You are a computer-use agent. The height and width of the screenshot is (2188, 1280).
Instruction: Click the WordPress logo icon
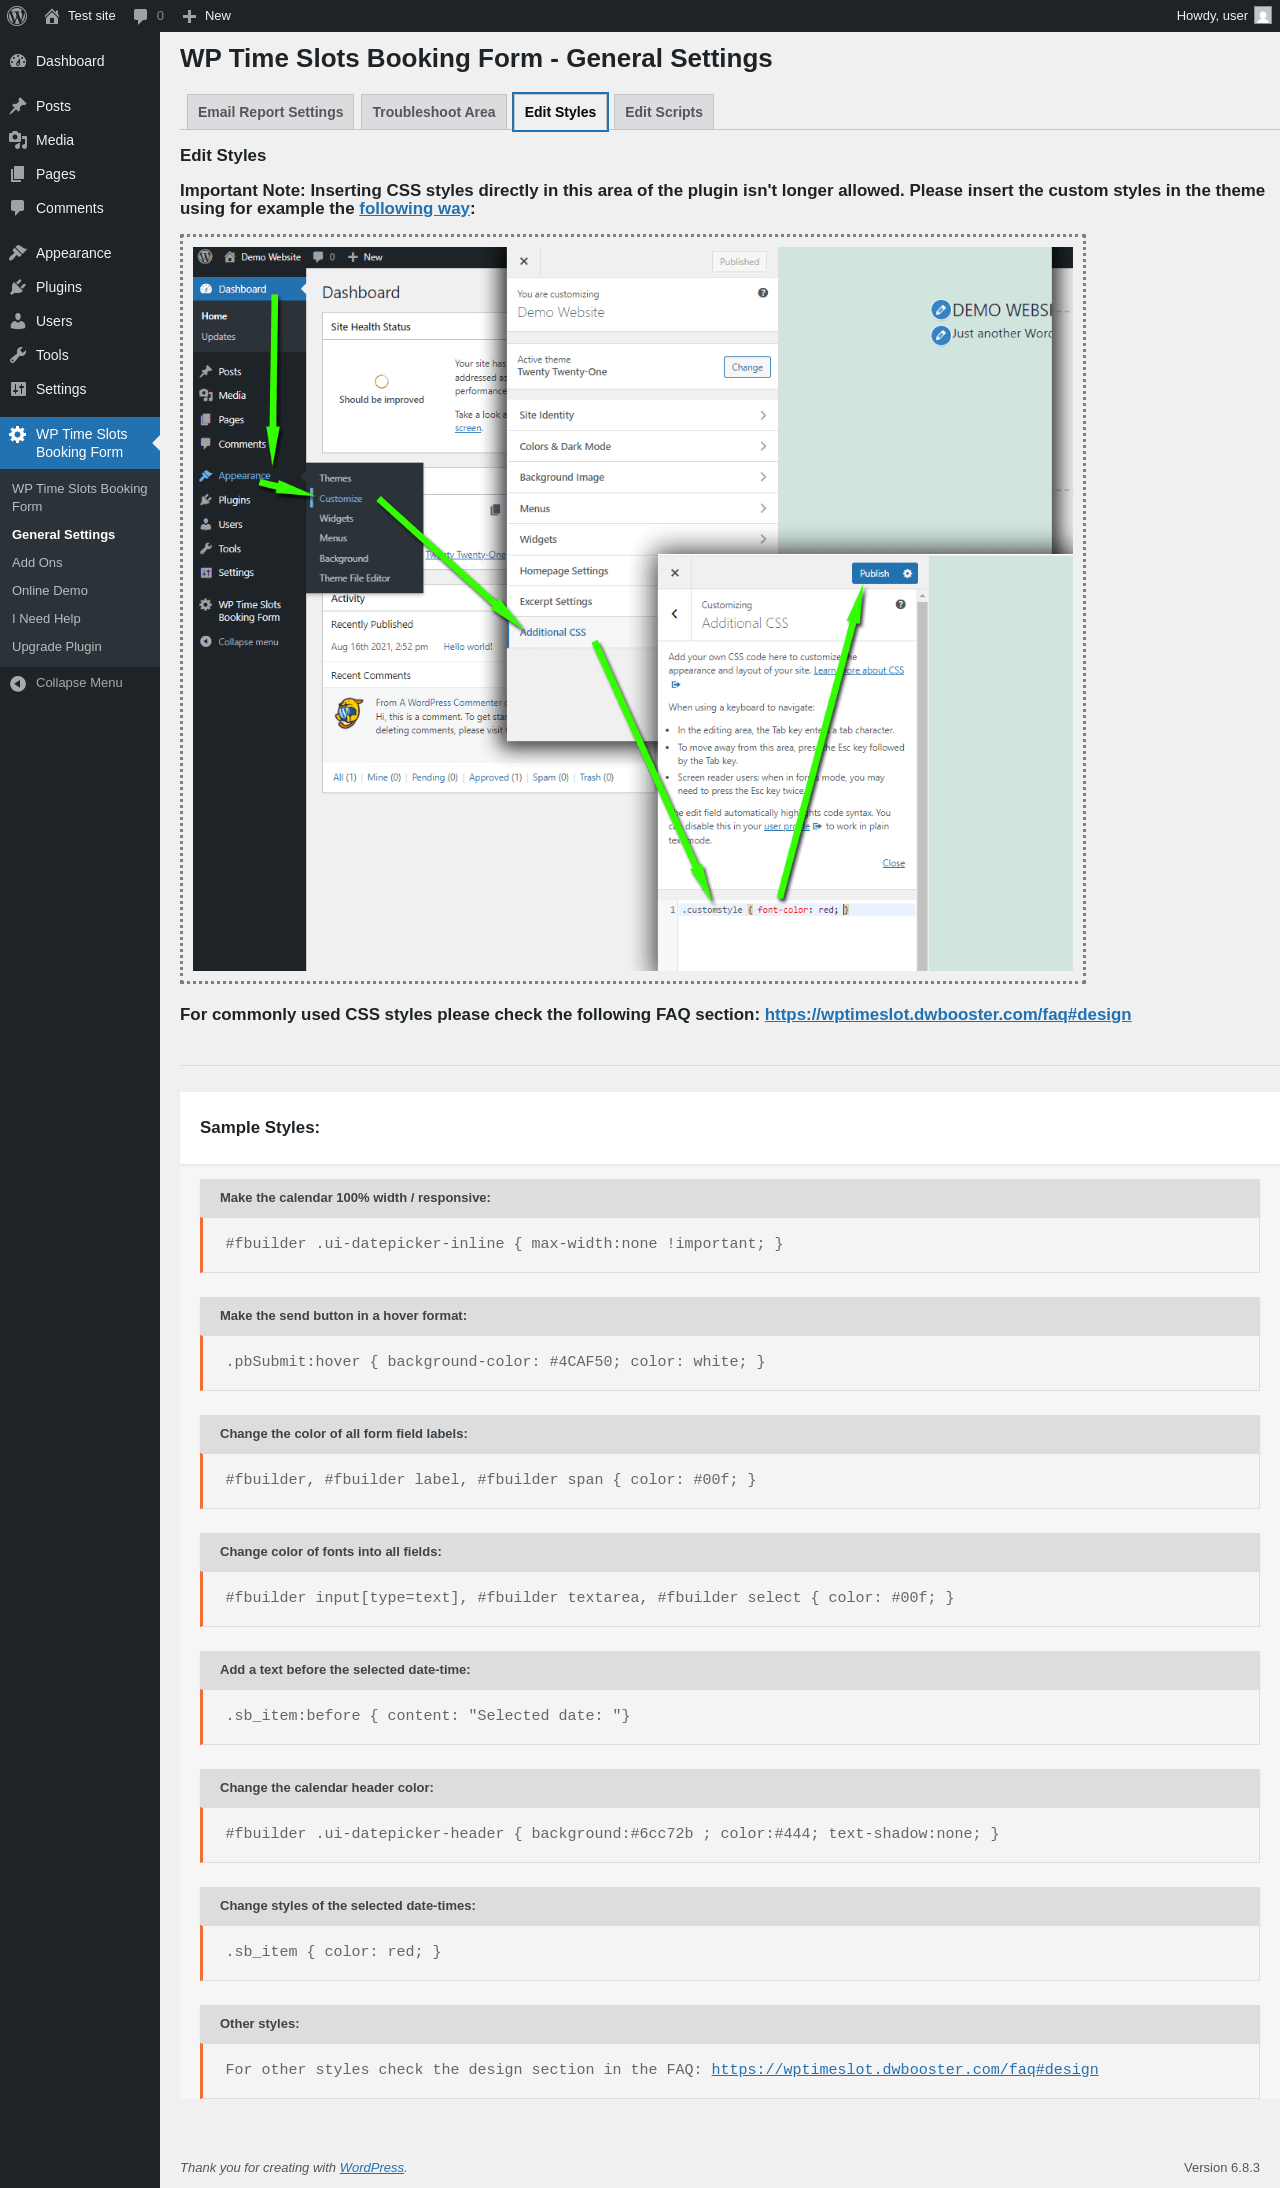(17, 16)
